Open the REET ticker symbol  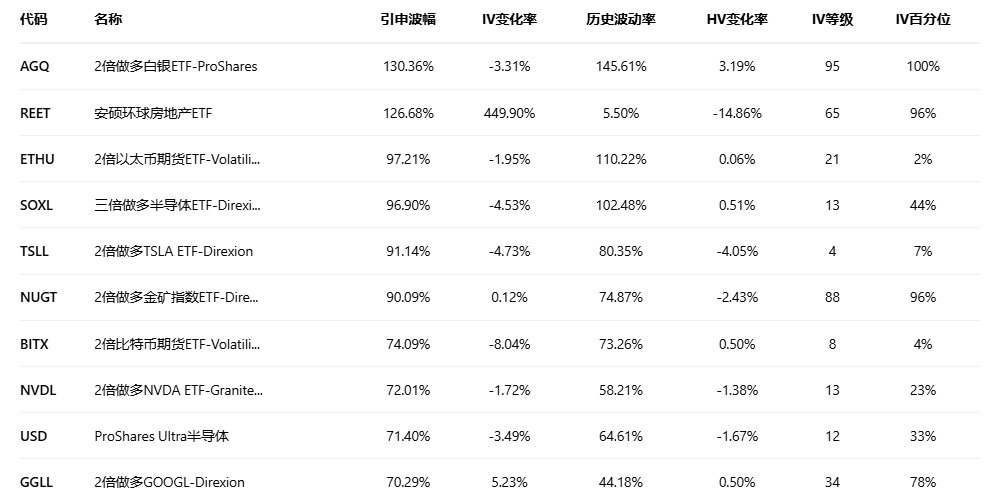(x=34, y=113)
